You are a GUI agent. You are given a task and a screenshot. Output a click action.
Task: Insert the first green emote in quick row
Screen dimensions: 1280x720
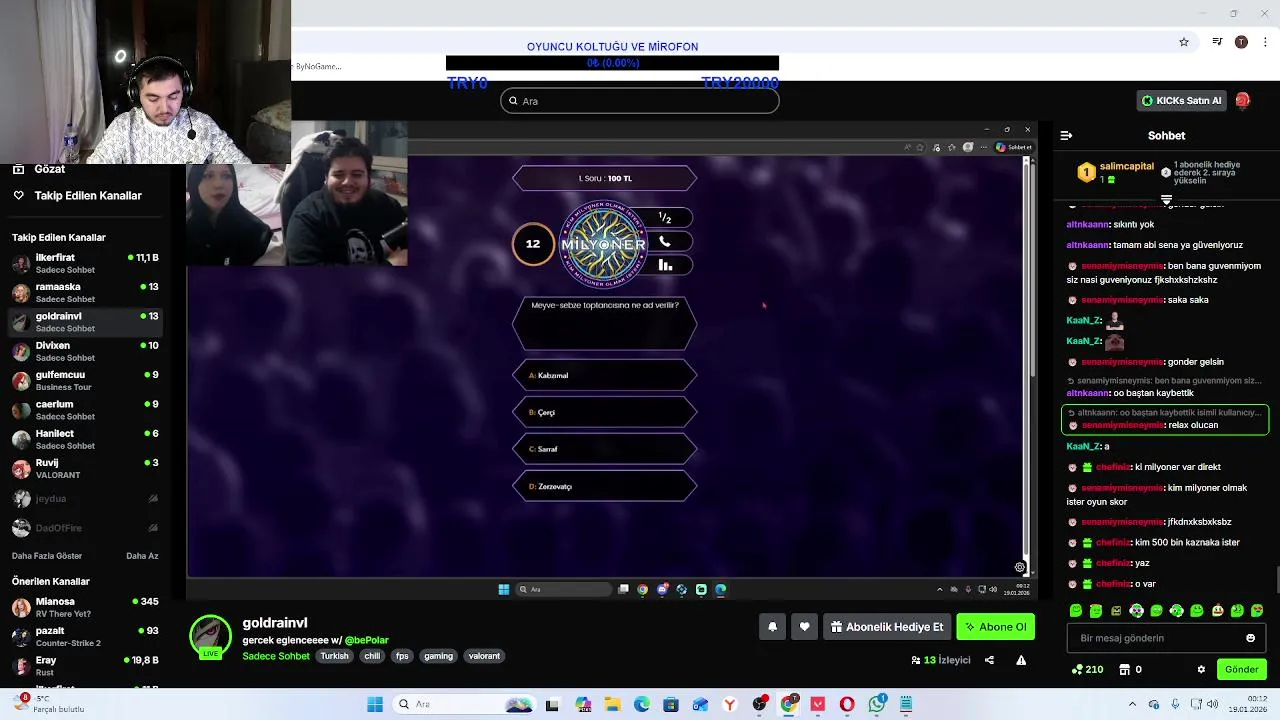click(x=1076, y=610)
